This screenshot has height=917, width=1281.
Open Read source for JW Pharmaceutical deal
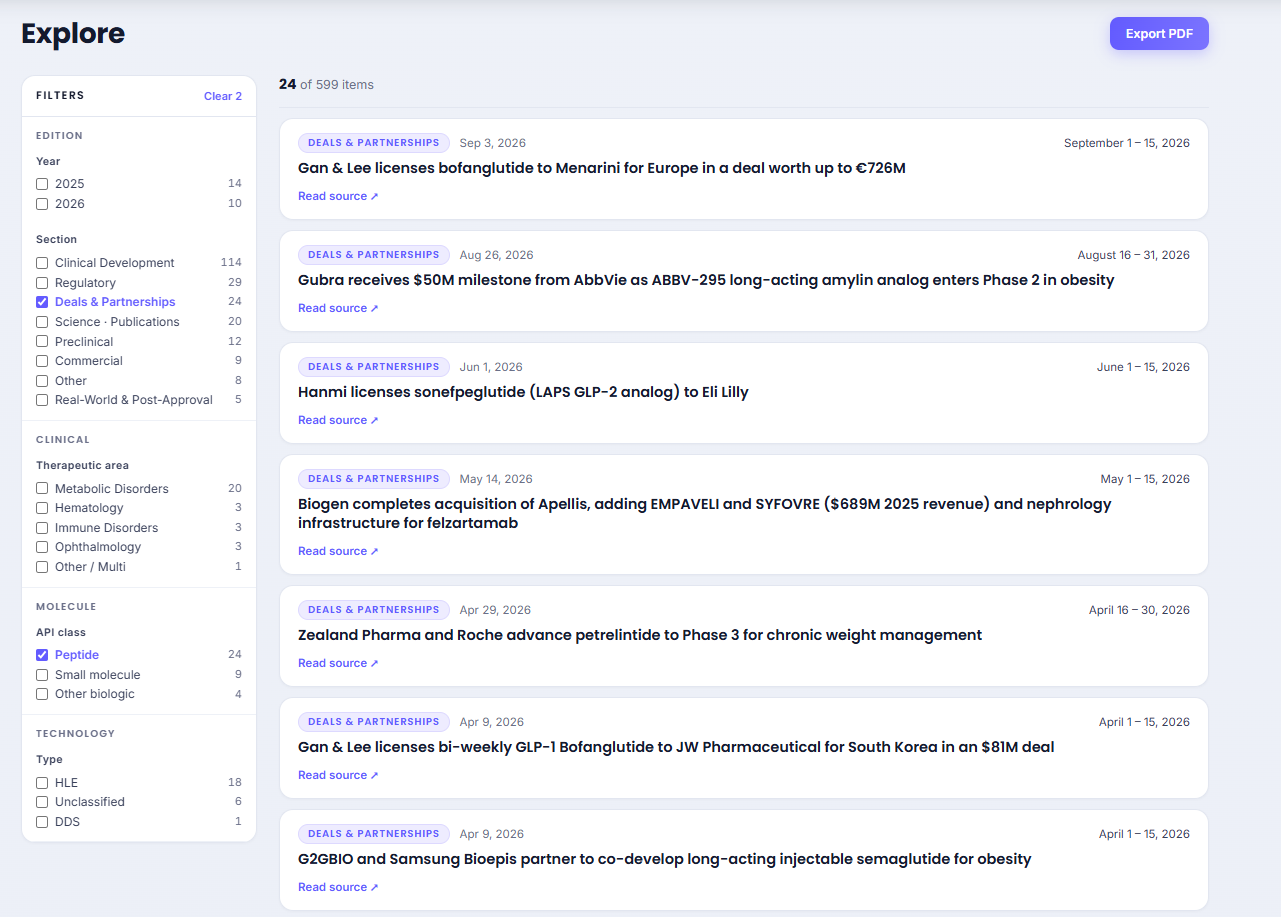(x=338, y=775)
